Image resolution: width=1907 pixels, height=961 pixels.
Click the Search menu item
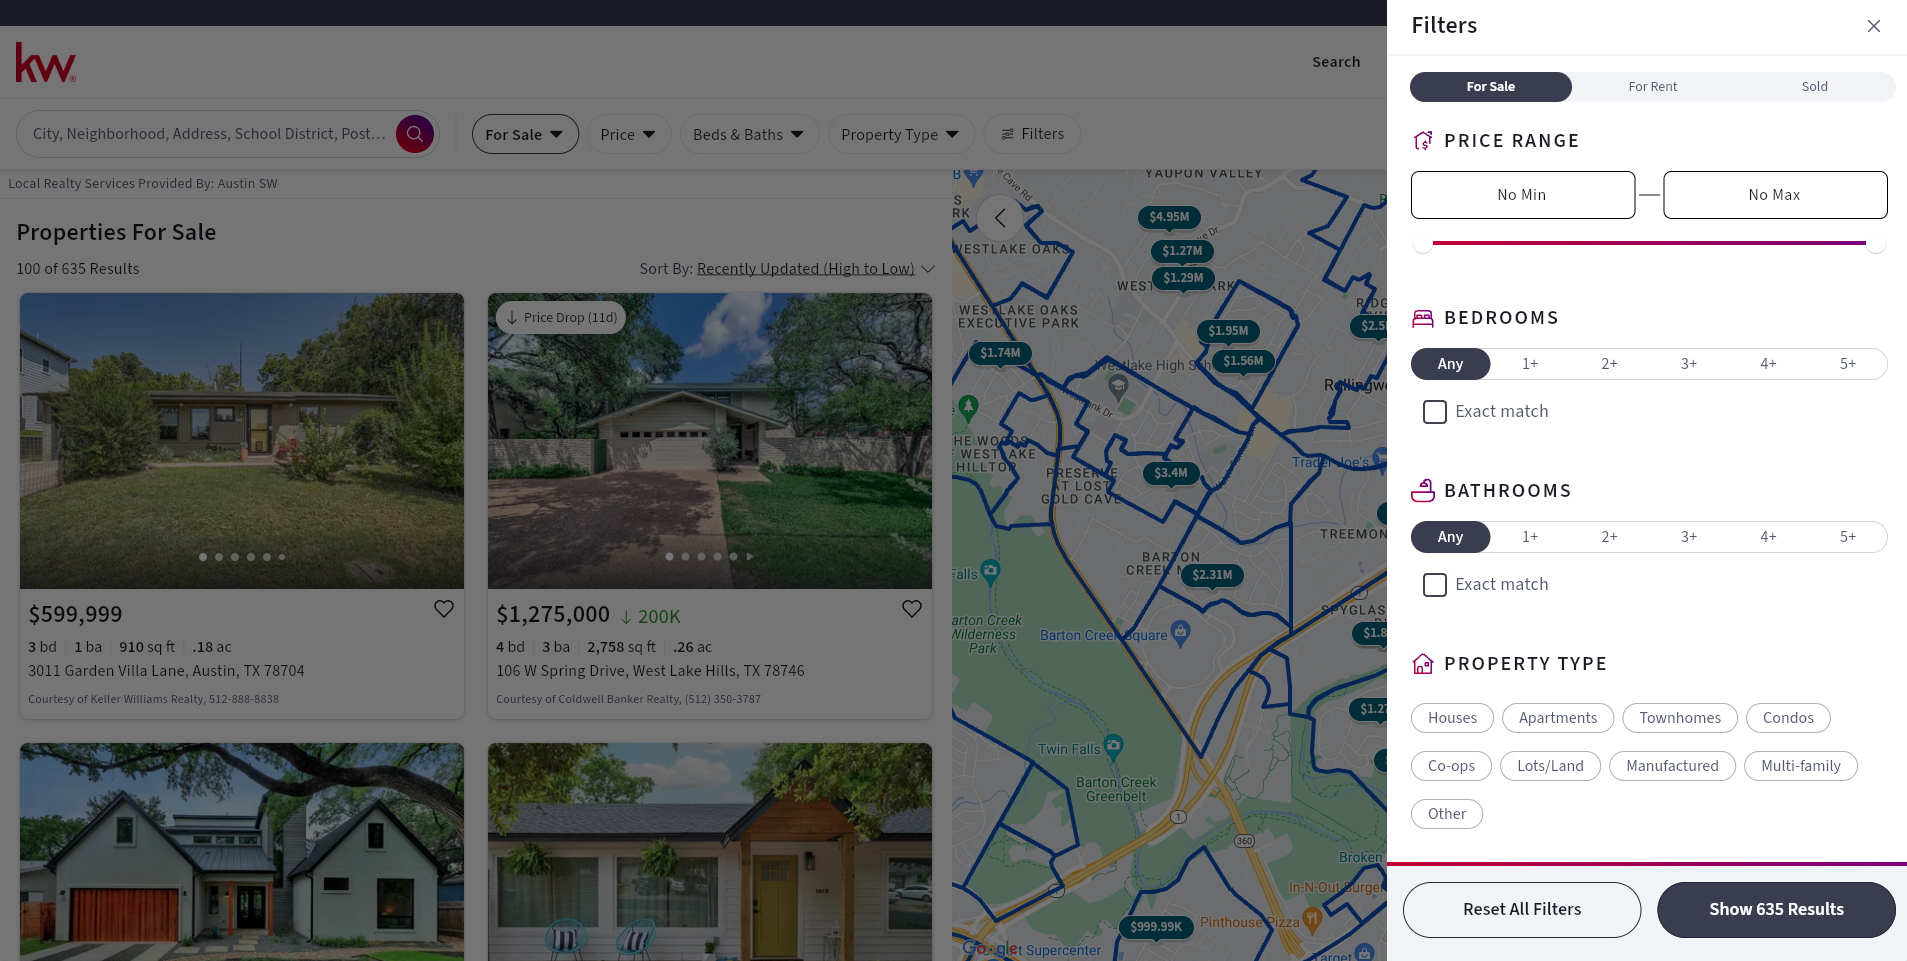(x=1336, y=62)
